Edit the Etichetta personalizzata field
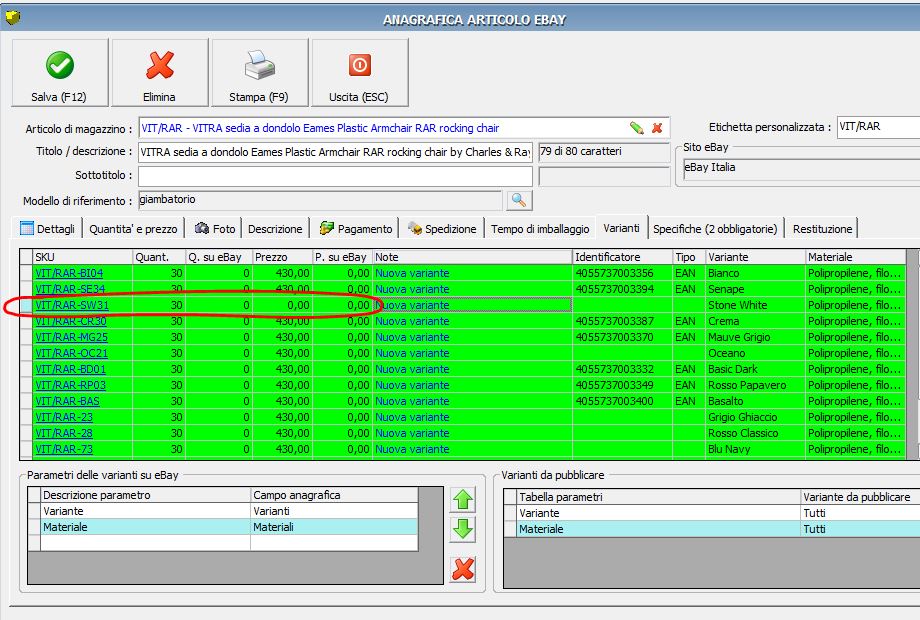 pyautogui.click(x=877, y=127)
